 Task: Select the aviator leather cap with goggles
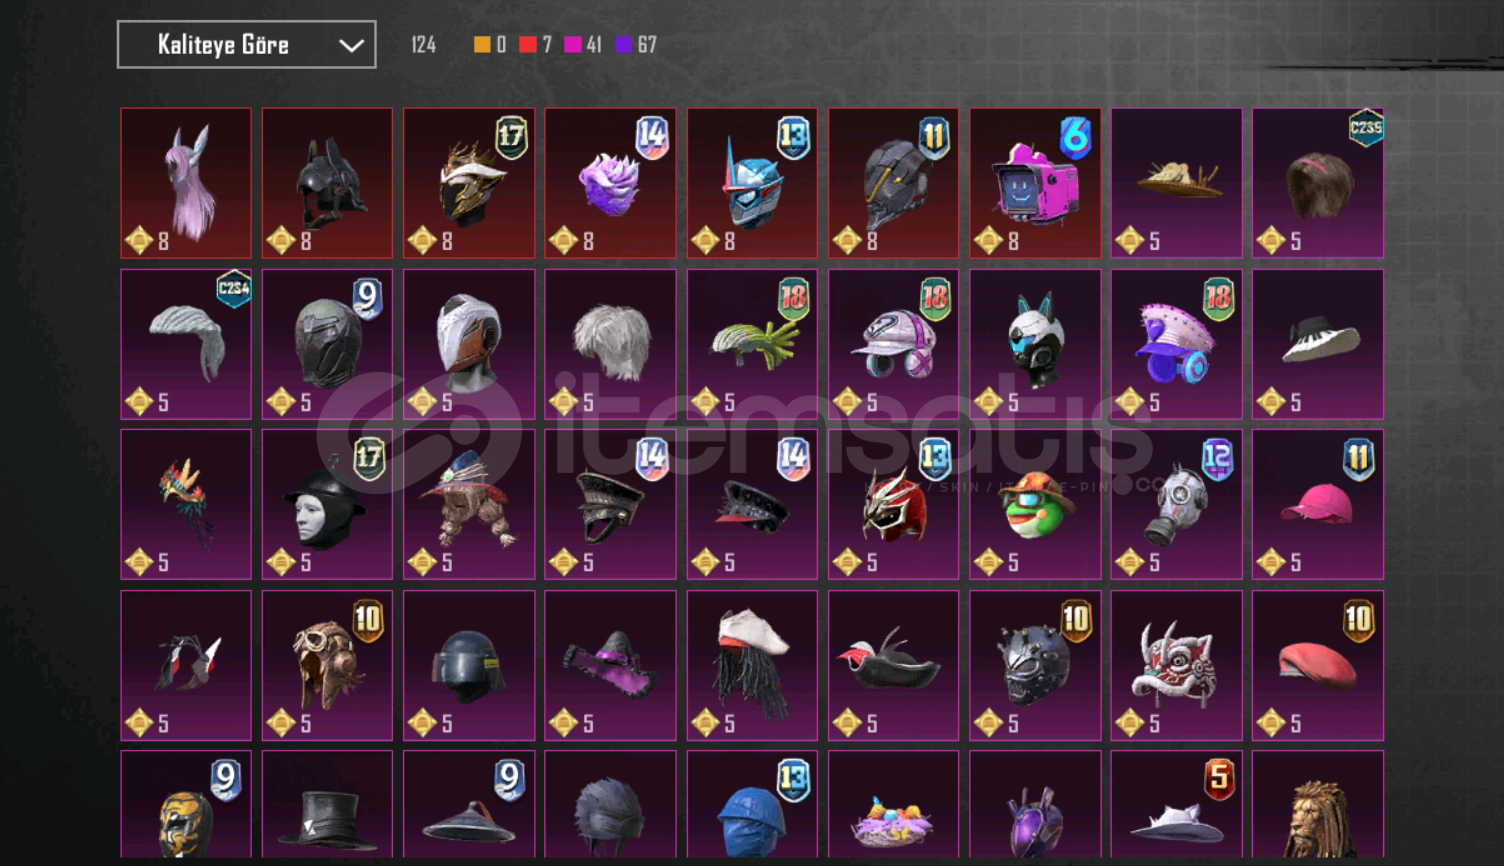327,666
